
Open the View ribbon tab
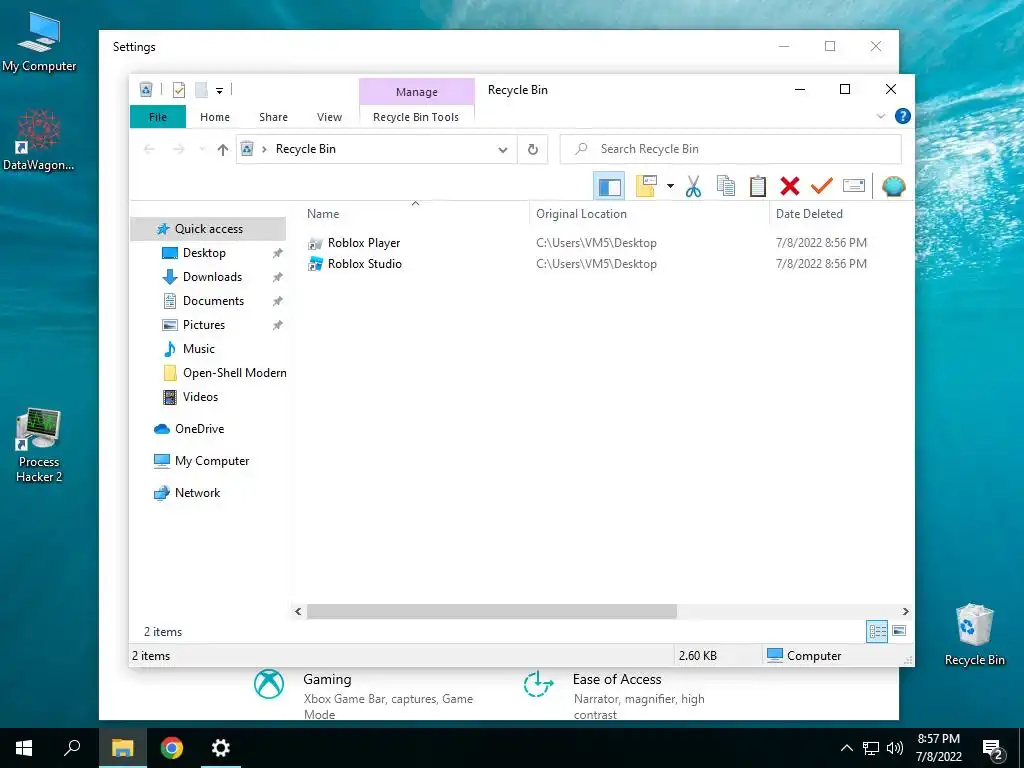pyautogui.click(x=329, y=117)
